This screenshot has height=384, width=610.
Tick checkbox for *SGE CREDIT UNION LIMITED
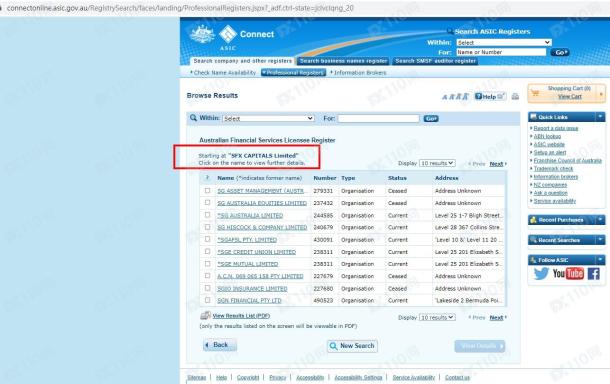207,251
